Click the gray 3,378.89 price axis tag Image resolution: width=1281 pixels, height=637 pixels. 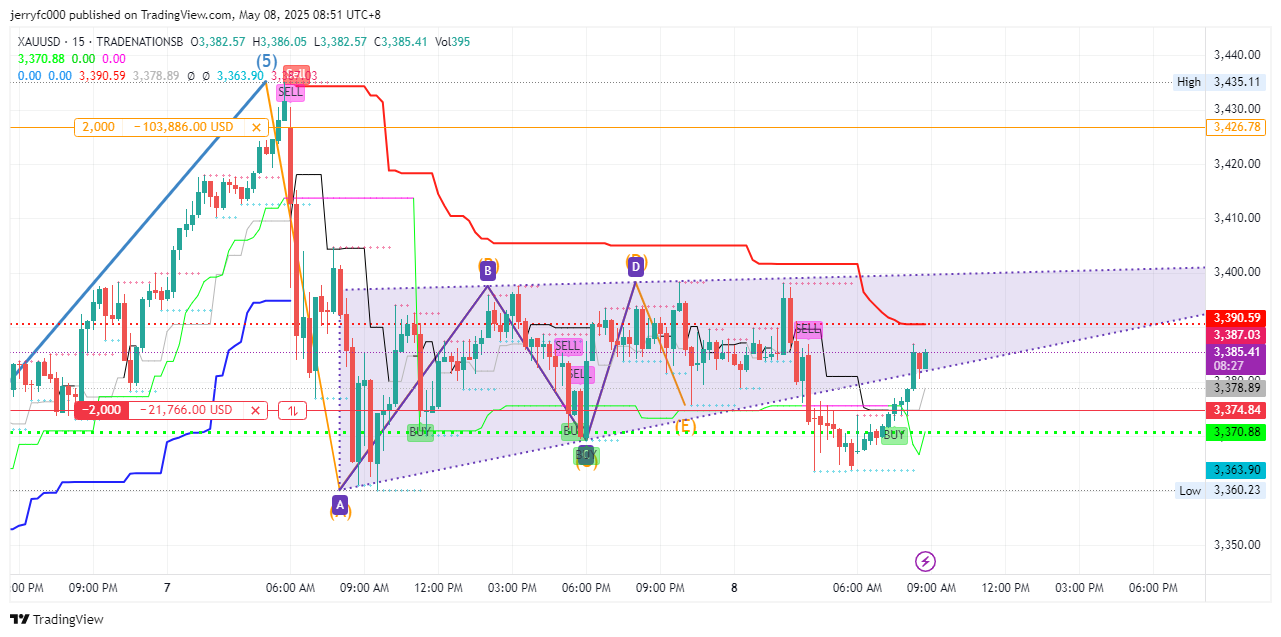[1236, 387]
